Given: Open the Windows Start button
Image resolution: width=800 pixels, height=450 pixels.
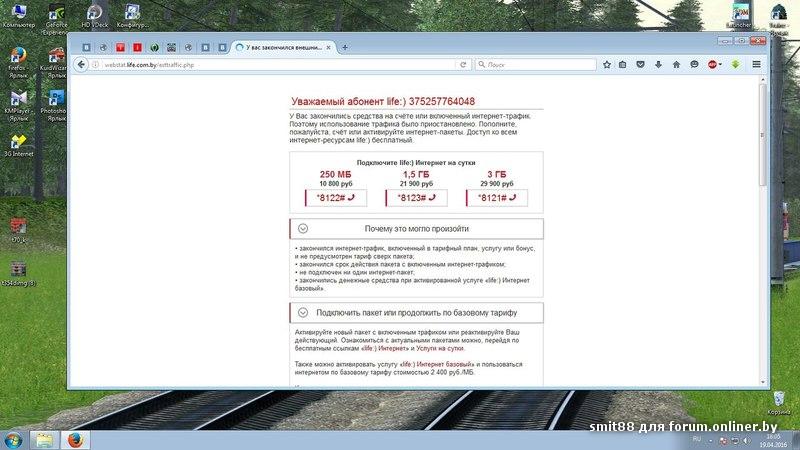Looking at the screenshot, I should click(x=13, y=440).
